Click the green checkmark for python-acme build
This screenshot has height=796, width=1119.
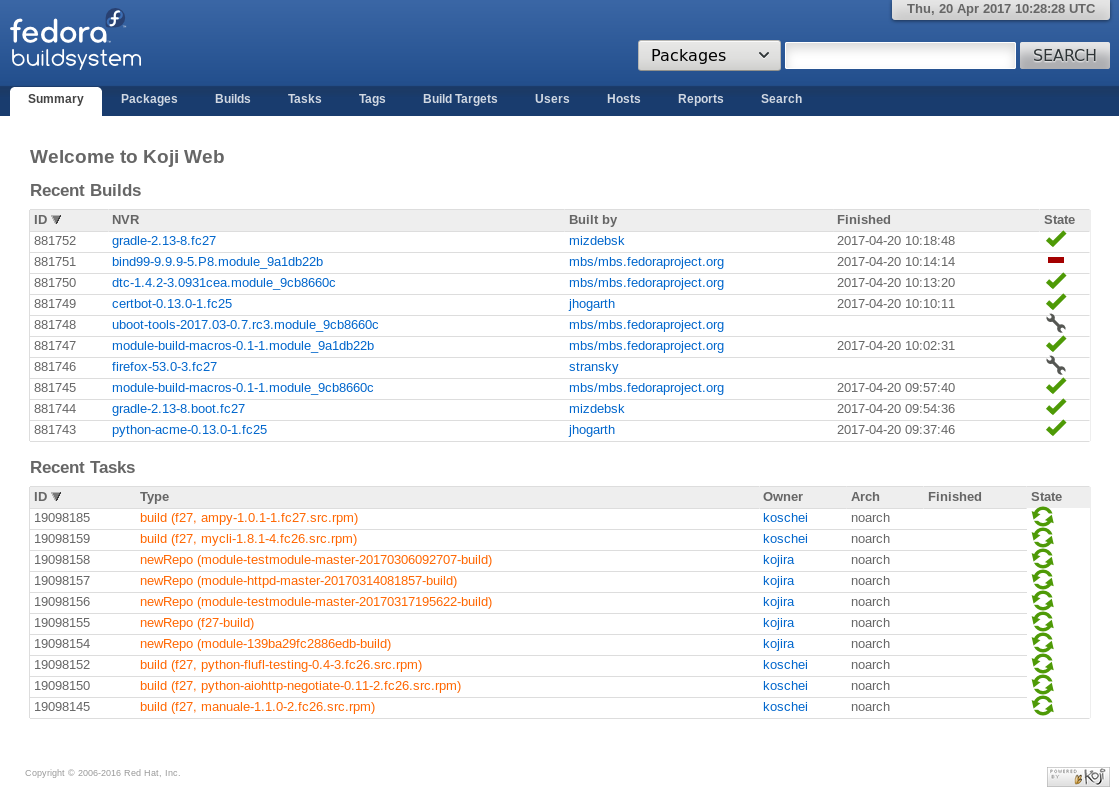1055,429
